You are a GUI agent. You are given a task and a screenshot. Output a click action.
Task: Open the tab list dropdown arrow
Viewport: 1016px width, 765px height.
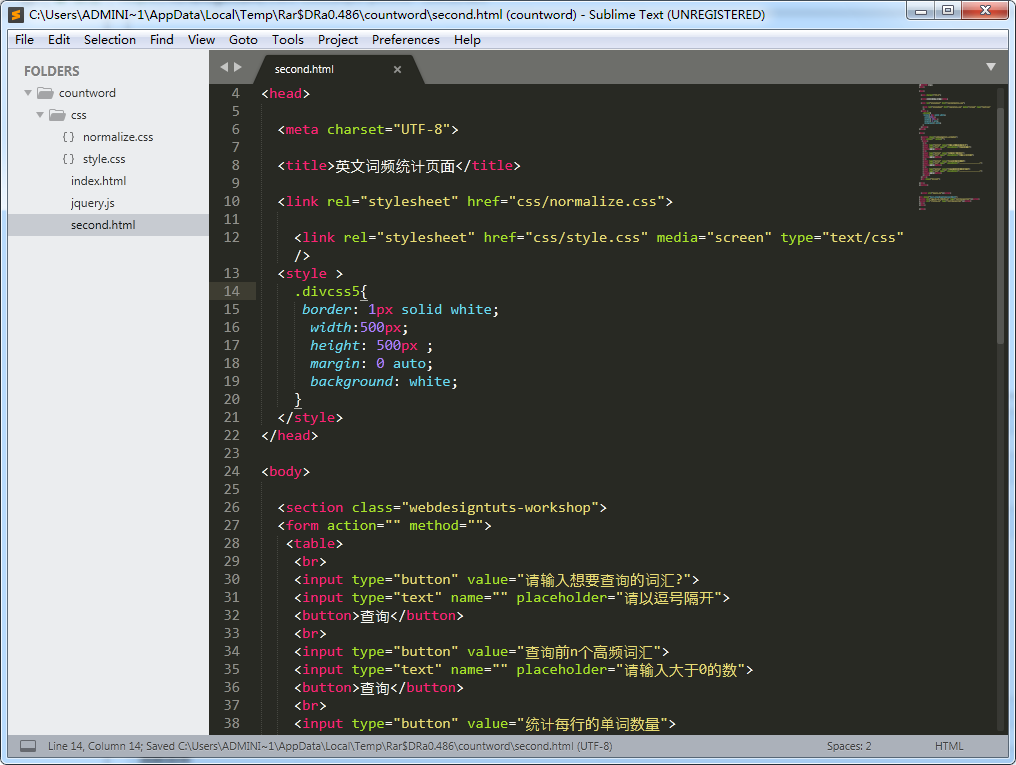pyautogui.click(x=990, y=67)
